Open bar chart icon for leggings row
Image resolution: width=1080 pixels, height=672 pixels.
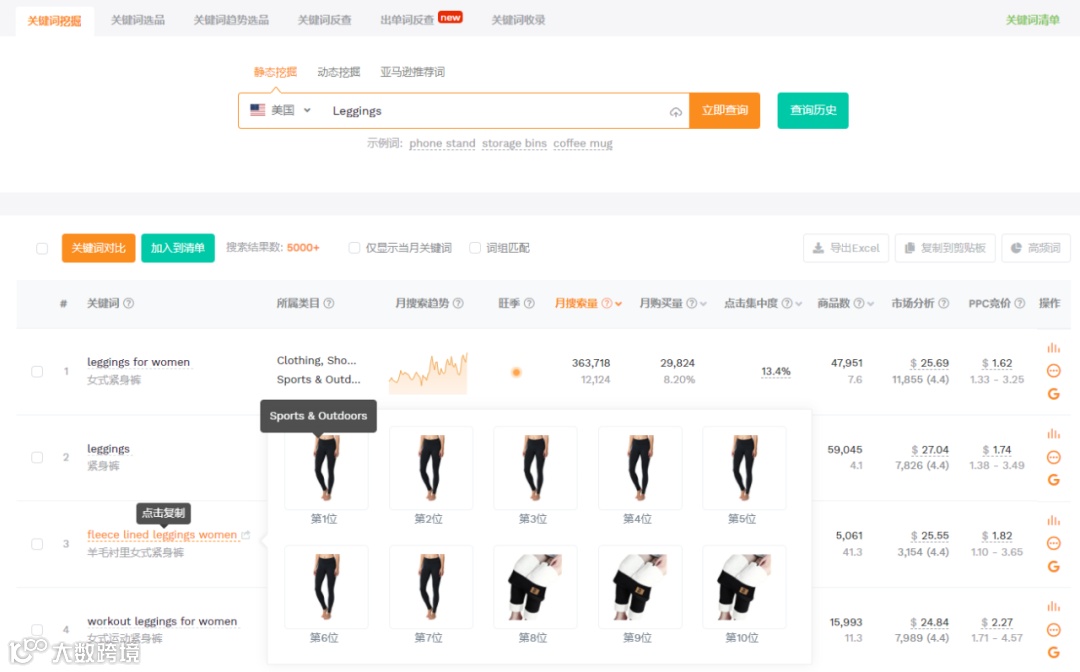tap(1053, 434)
